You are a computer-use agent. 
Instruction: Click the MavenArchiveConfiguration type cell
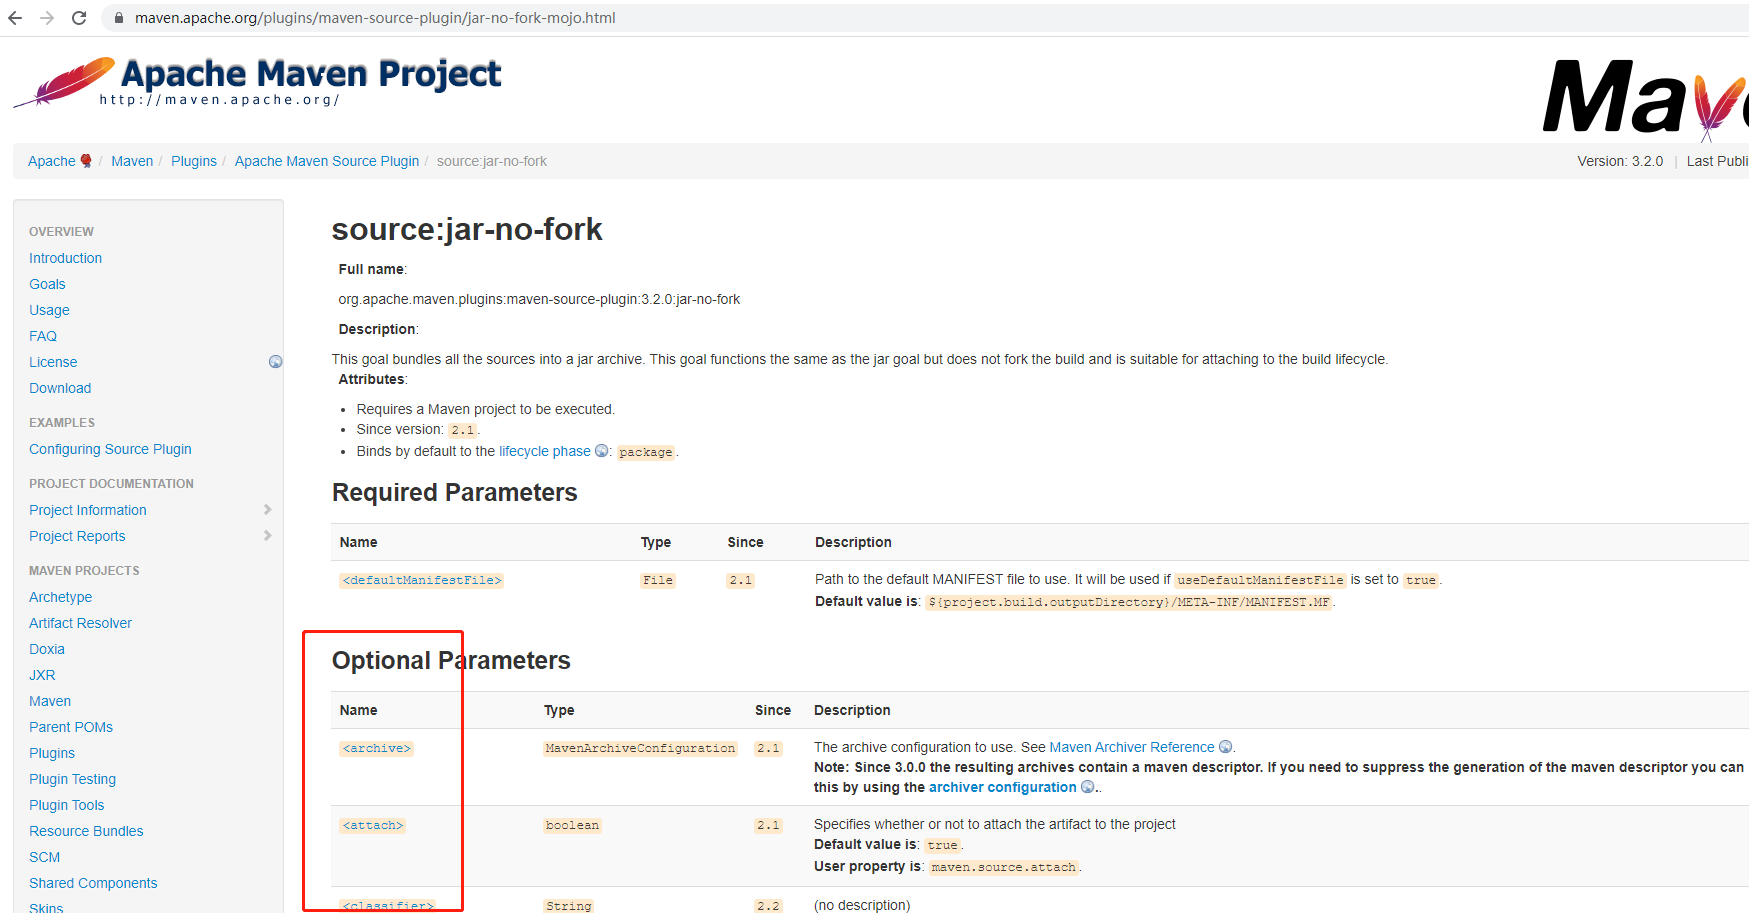(x=640, y=748)
